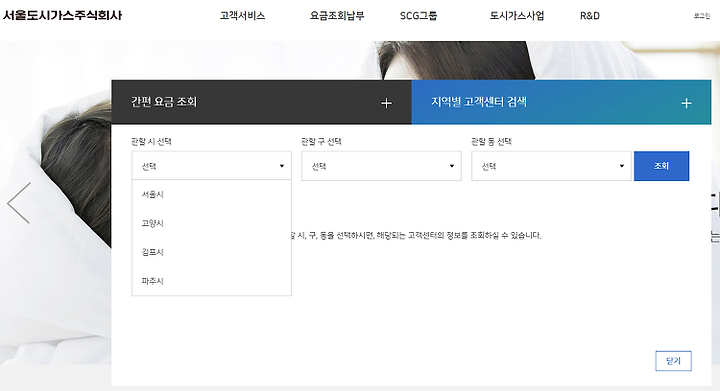Collapse the 관할 시 선택 dropdown

[211, 166]
